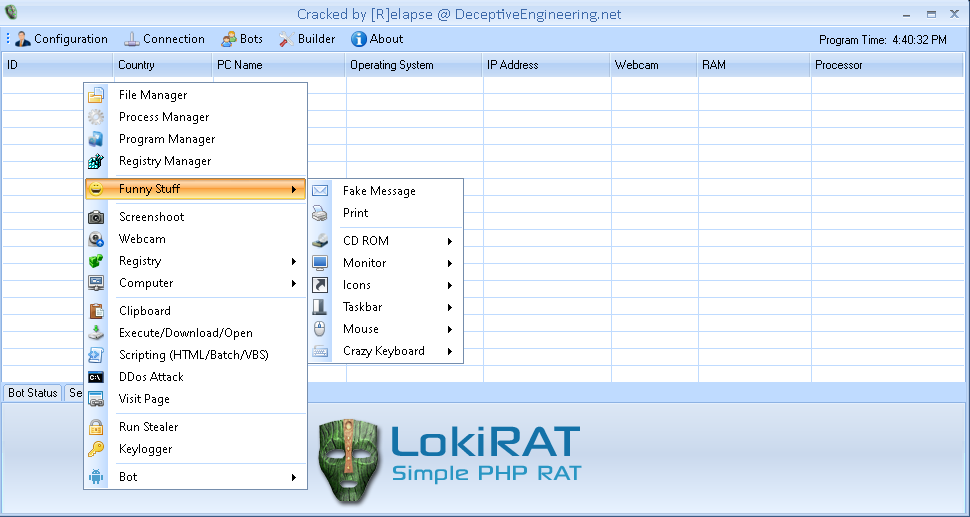Click the Registry Manager icon
The height and width of the screenshot is (517, 970).
coord(96,161)
